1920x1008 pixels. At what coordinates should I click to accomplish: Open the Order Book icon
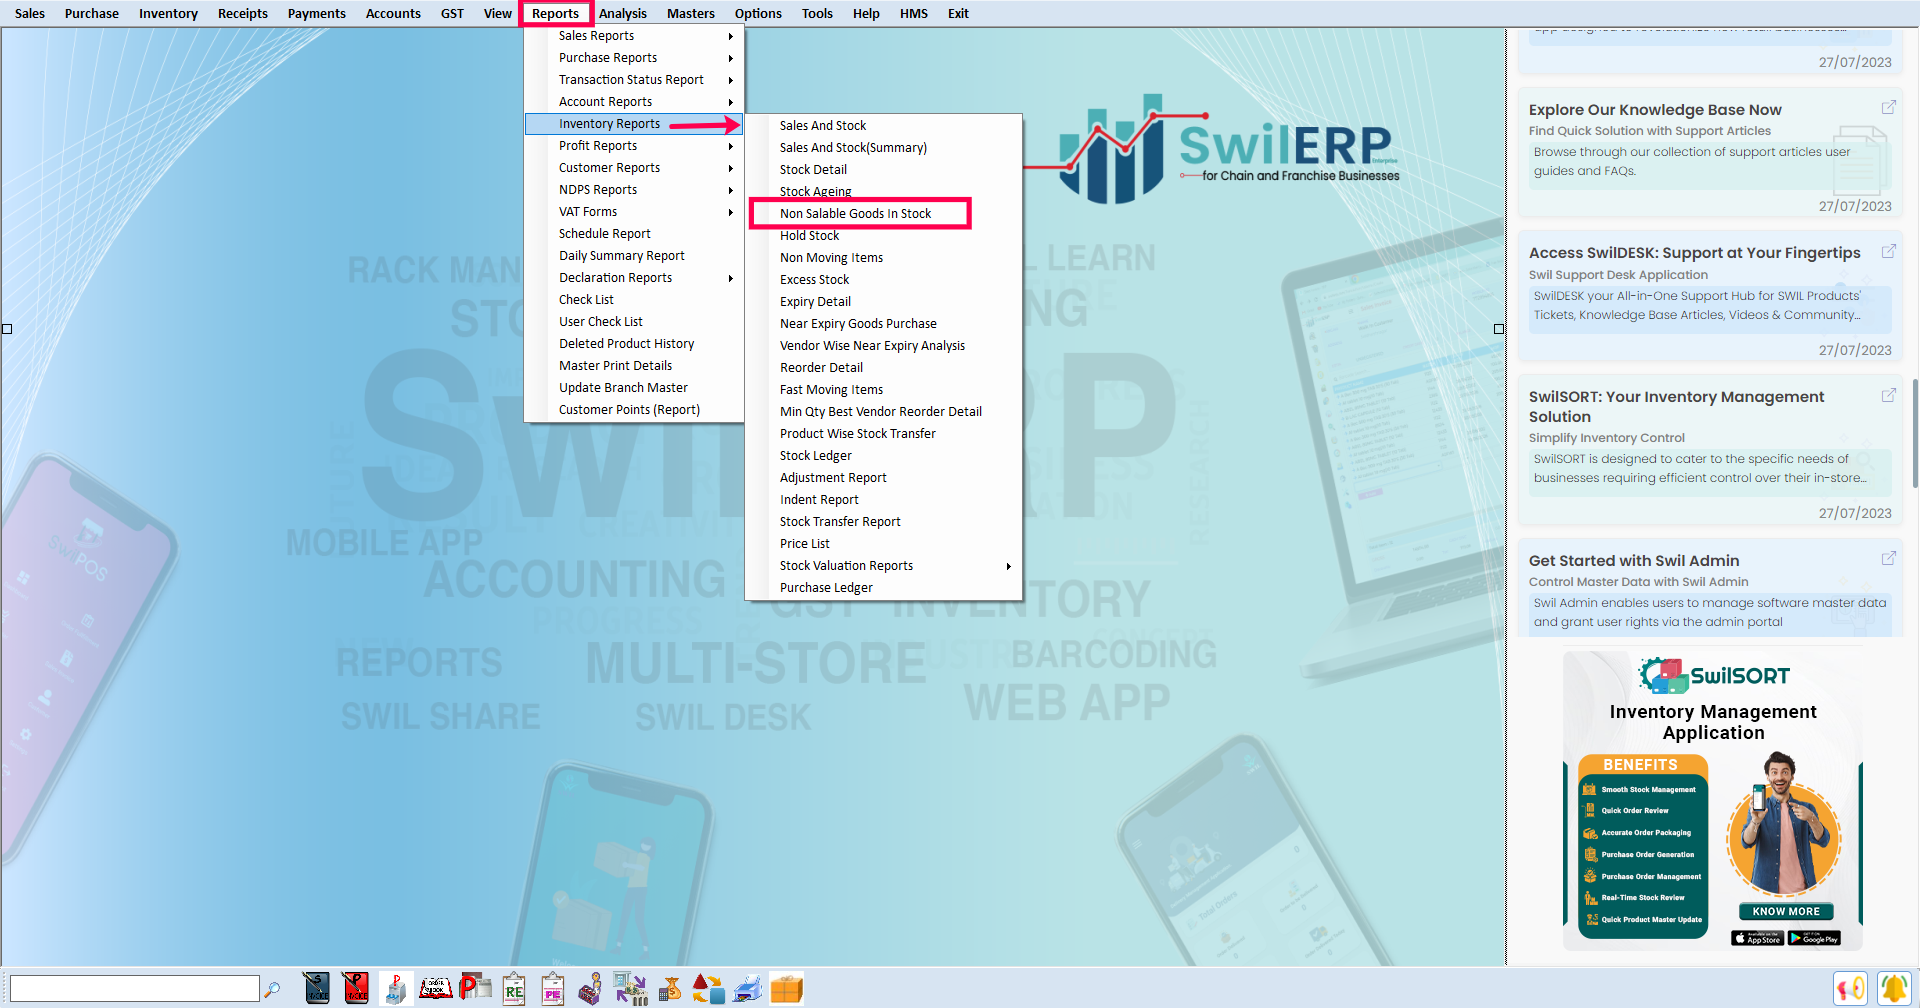[x=435, y=988]
